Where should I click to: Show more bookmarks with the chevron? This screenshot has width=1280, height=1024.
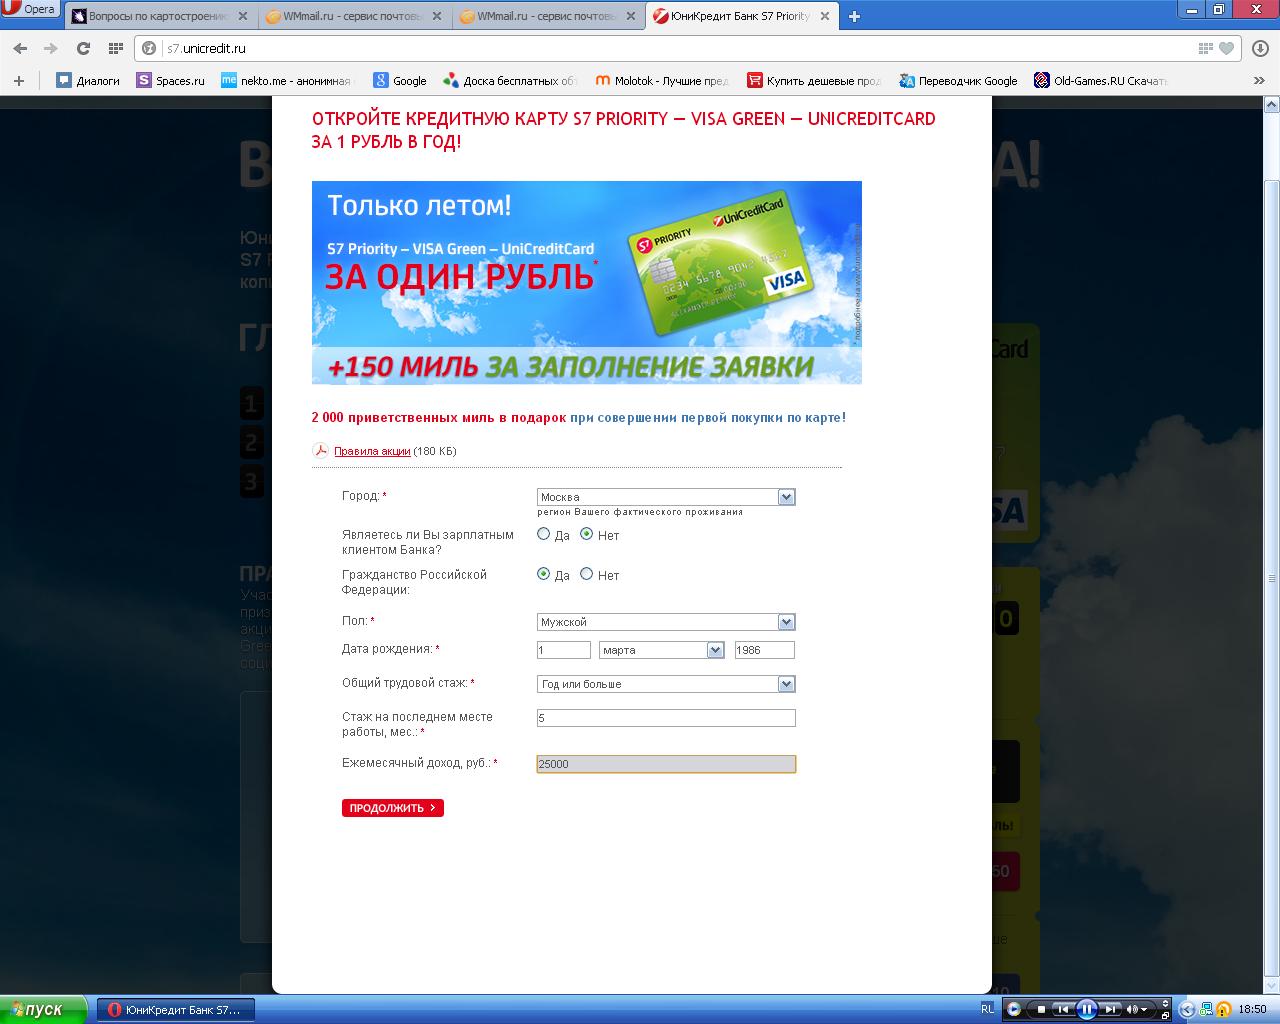tap(1259, 81)
